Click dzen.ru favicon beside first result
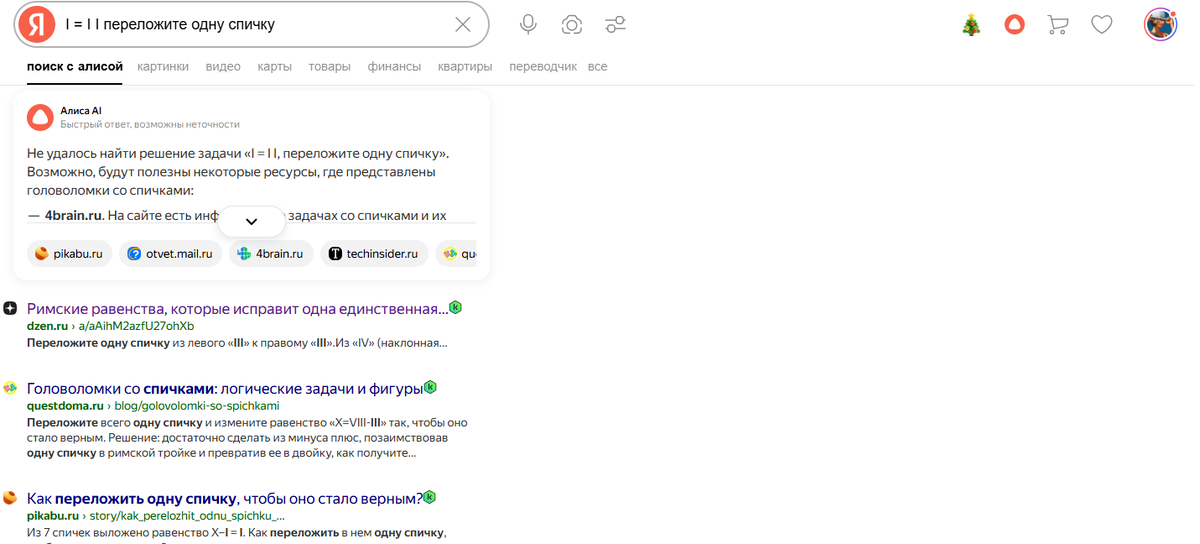 point(10,308)
